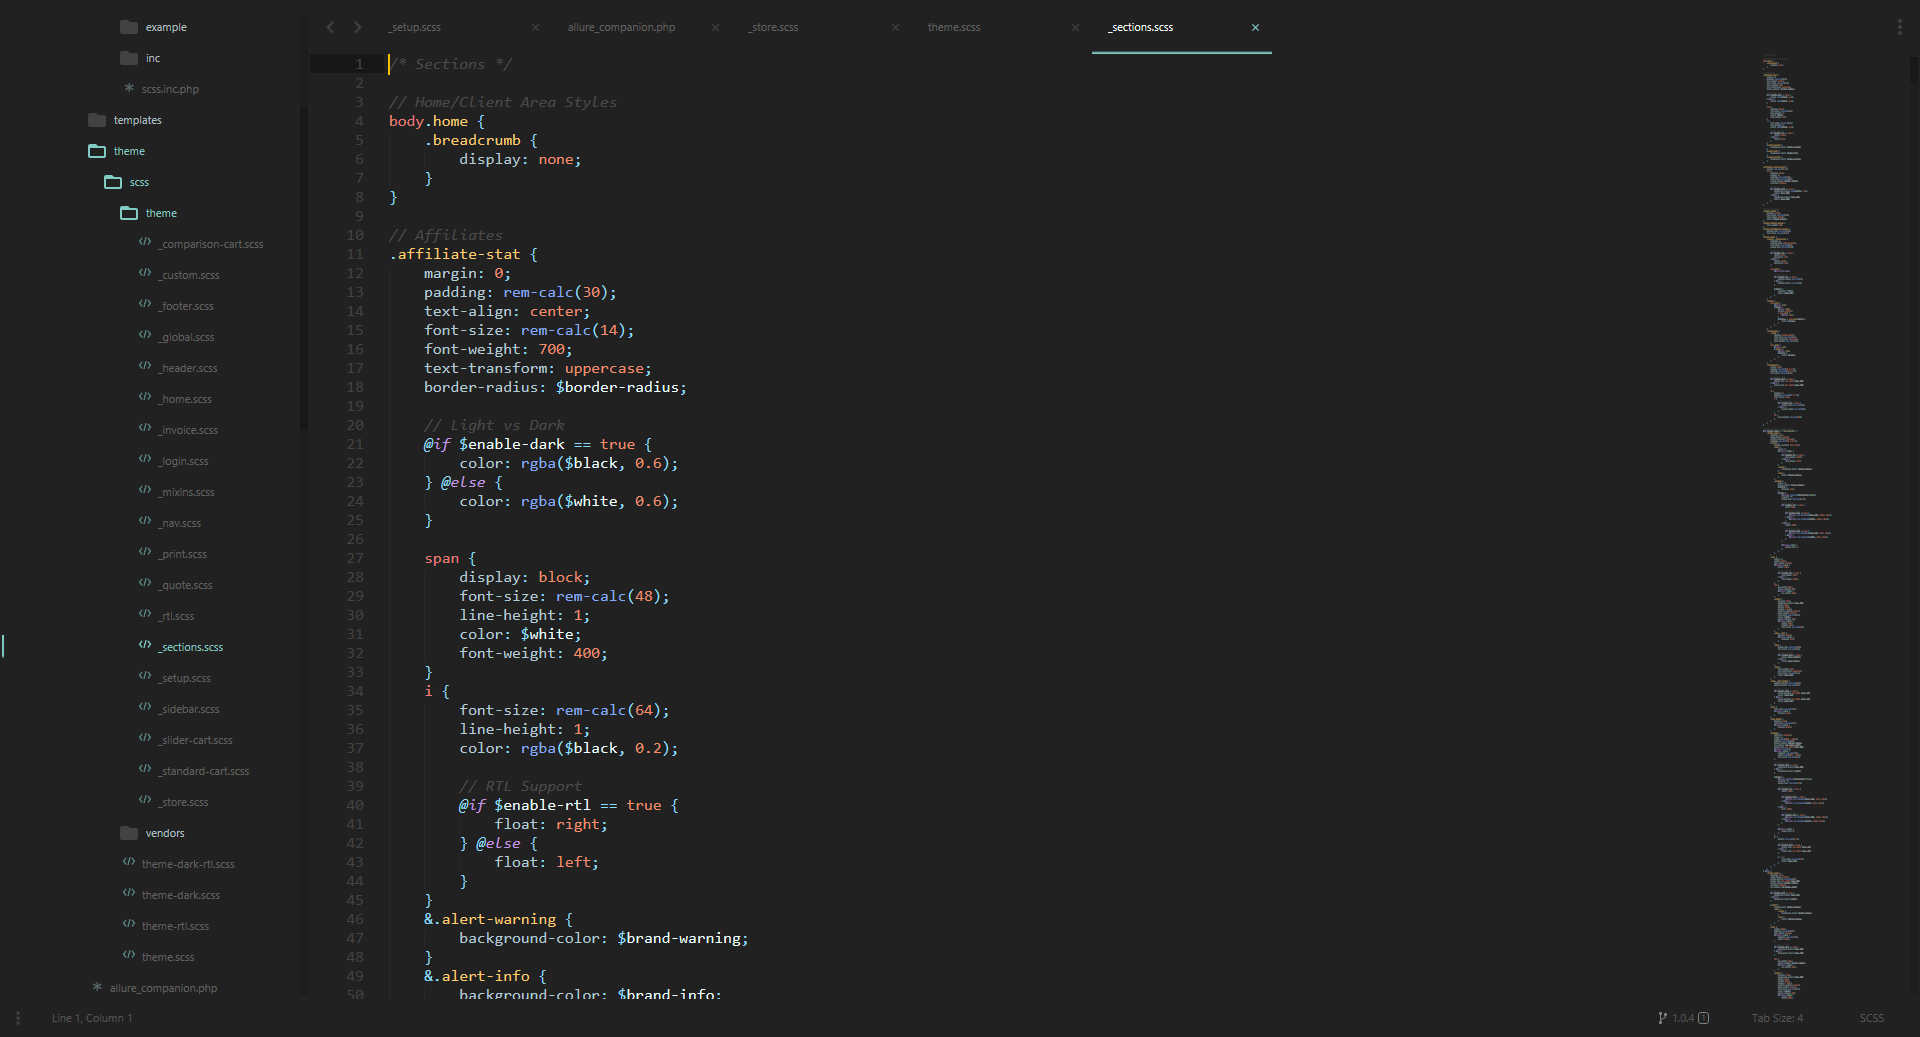The width and height of the screenshot is (1920, 1037).
Task: Open theme.scss in the sidebar tree
Action: (x=168, y=957)
